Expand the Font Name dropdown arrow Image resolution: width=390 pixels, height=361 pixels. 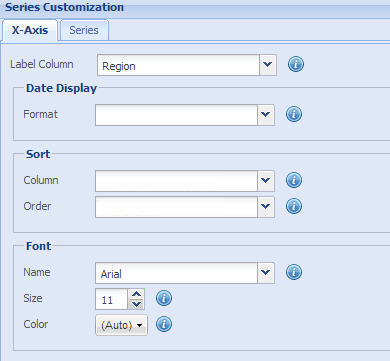[266, 273]
